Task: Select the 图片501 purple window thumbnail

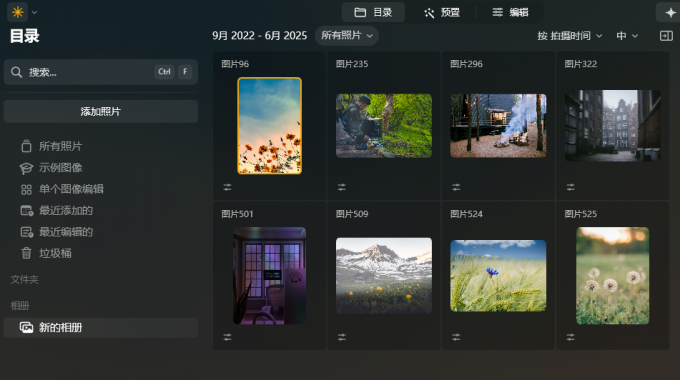Action: (x=269, y=275)
